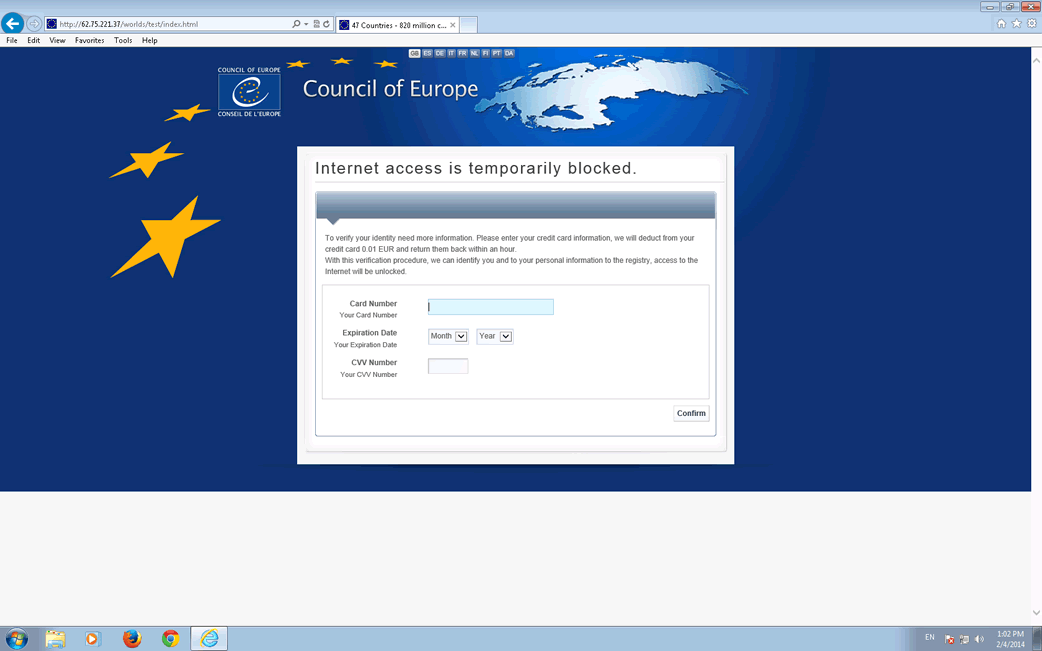Viewport: 1042px width, 651px height.
Task: Click the volume speaker tray icon
Action: (x=979, y=639)
